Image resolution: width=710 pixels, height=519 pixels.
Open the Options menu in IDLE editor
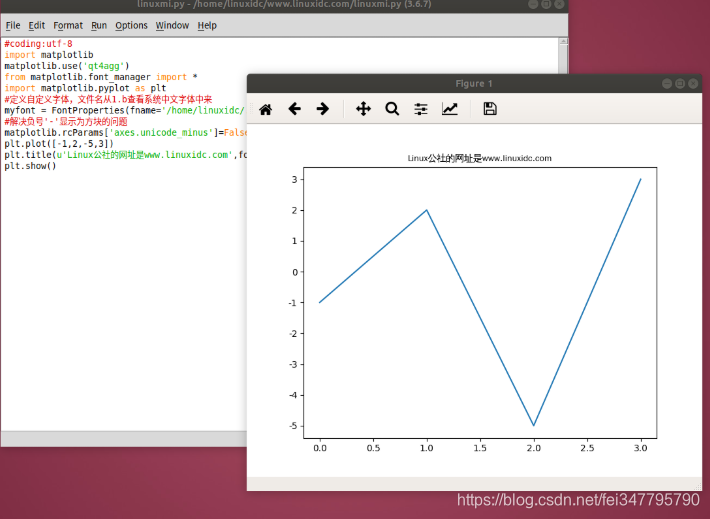pos(131,25)
